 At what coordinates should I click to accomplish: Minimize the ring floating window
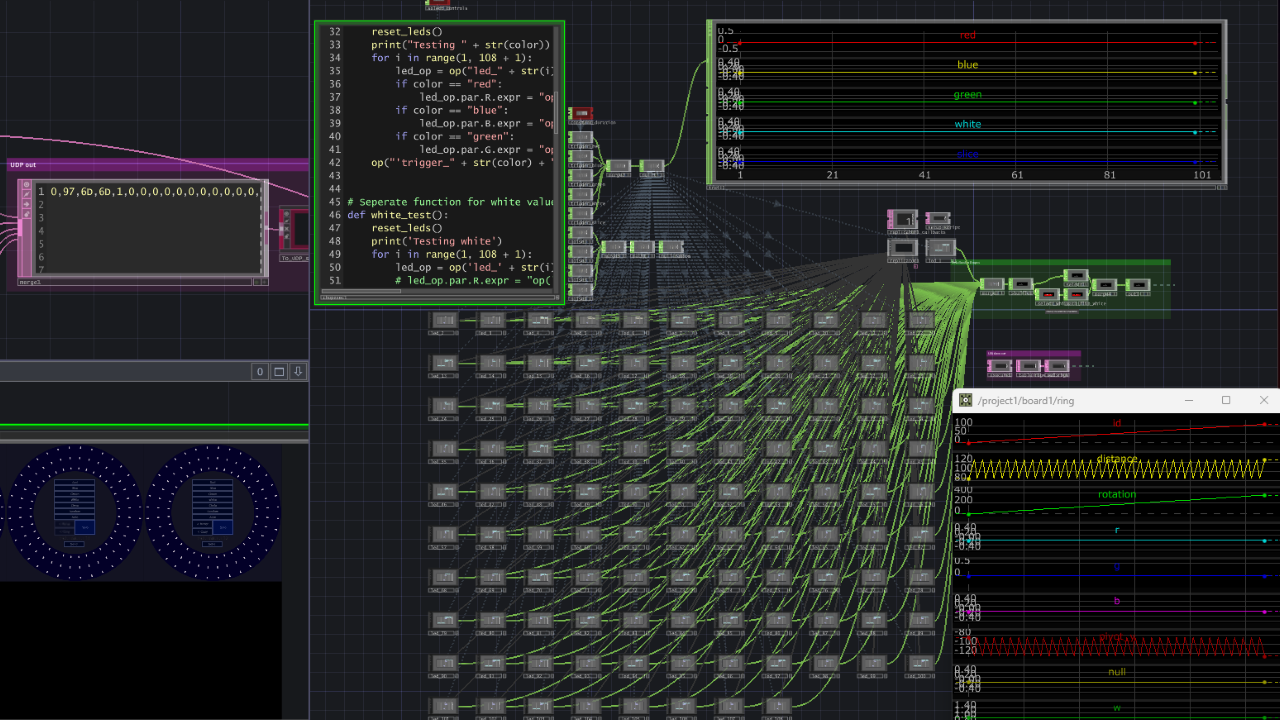tap(1189, 400)
